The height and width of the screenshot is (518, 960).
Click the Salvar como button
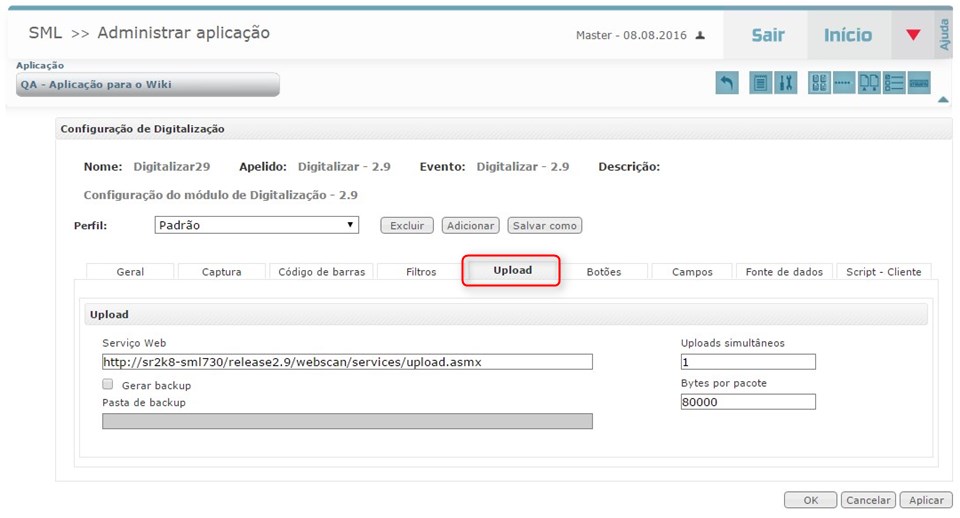[x=544, y=226]
